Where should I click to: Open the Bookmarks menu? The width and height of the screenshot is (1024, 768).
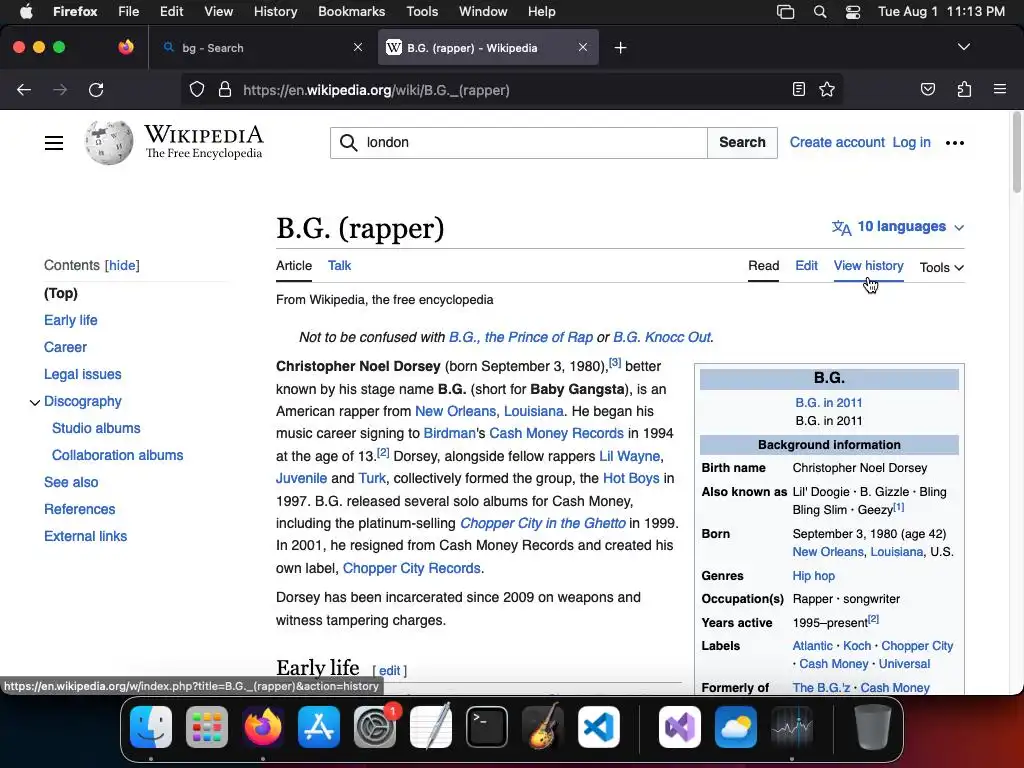click(351, 11)
